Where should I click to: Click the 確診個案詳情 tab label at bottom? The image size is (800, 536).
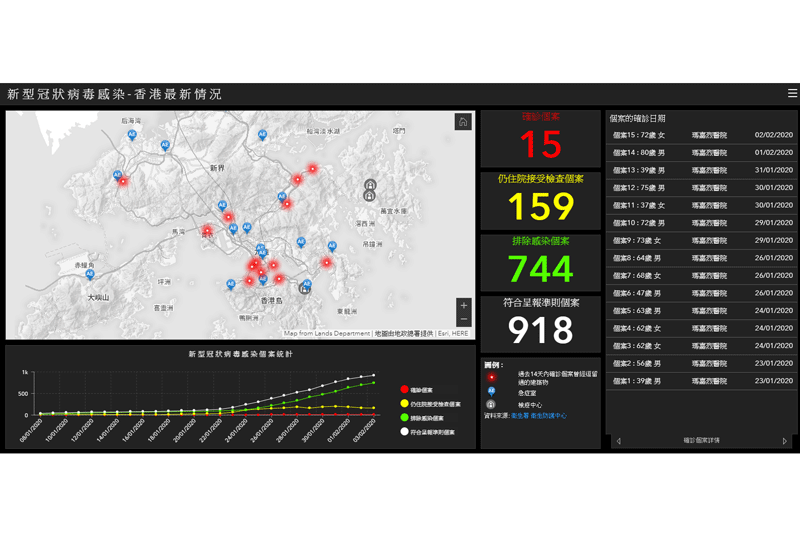702,441
